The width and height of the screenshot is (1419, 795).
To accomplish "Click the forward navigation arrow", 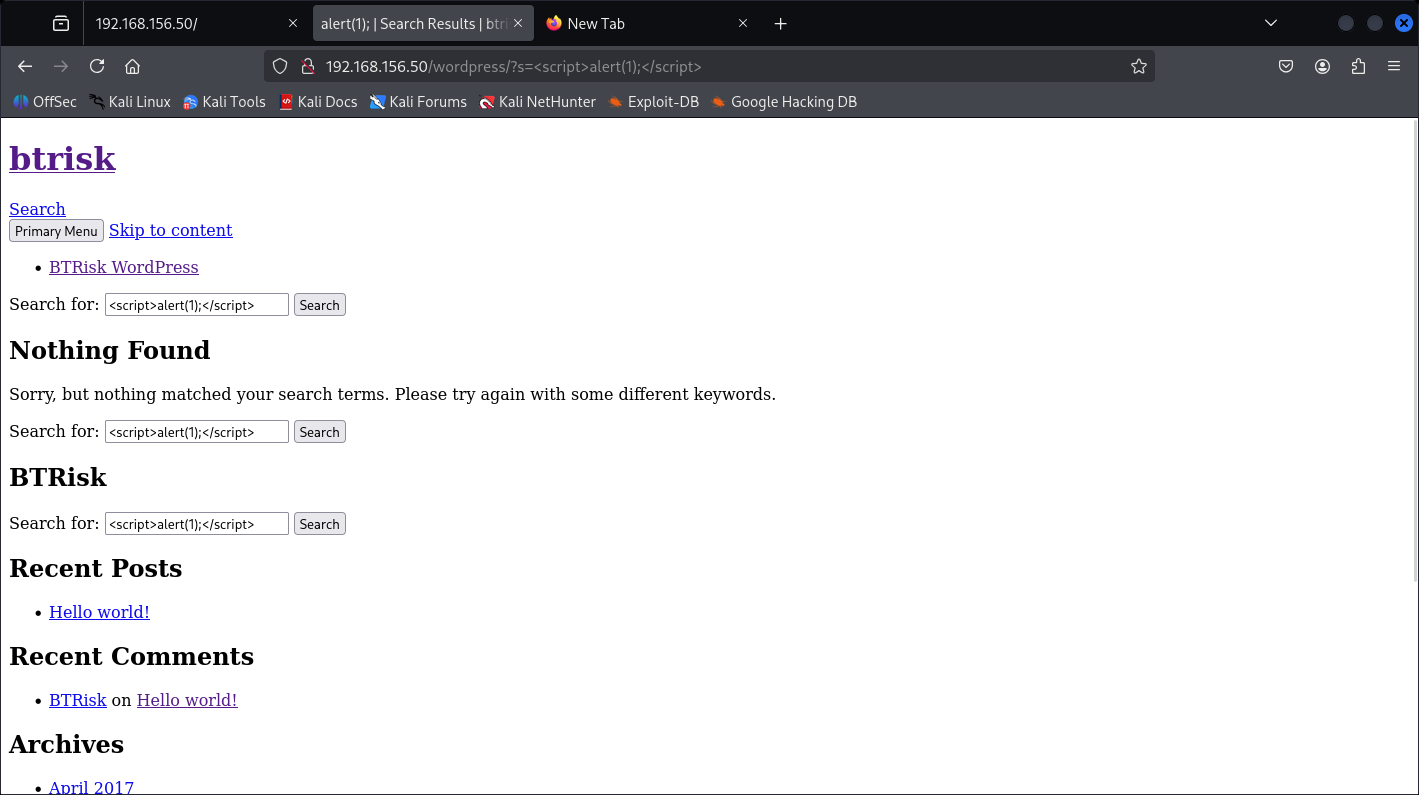I will click(x=61, y=66).
